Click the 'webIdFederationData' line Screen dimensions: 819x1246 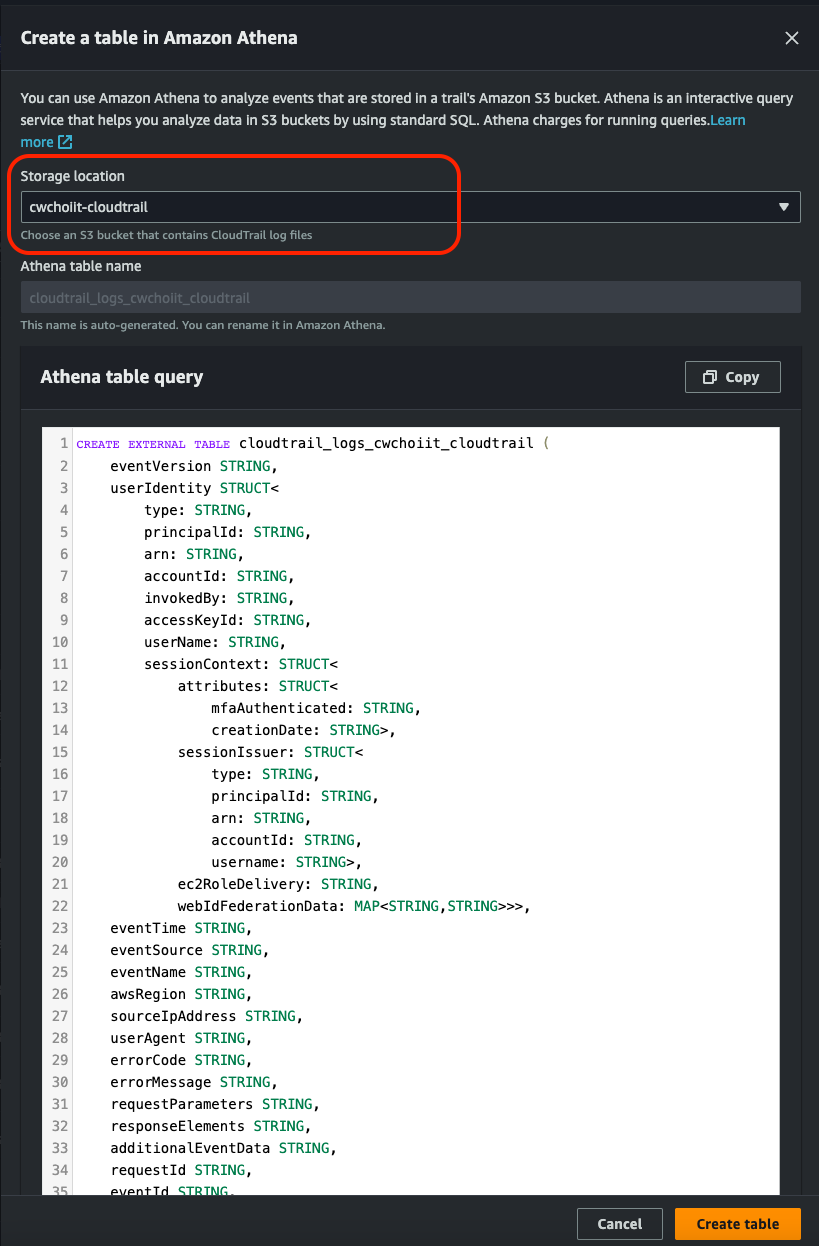pos(353,906)
